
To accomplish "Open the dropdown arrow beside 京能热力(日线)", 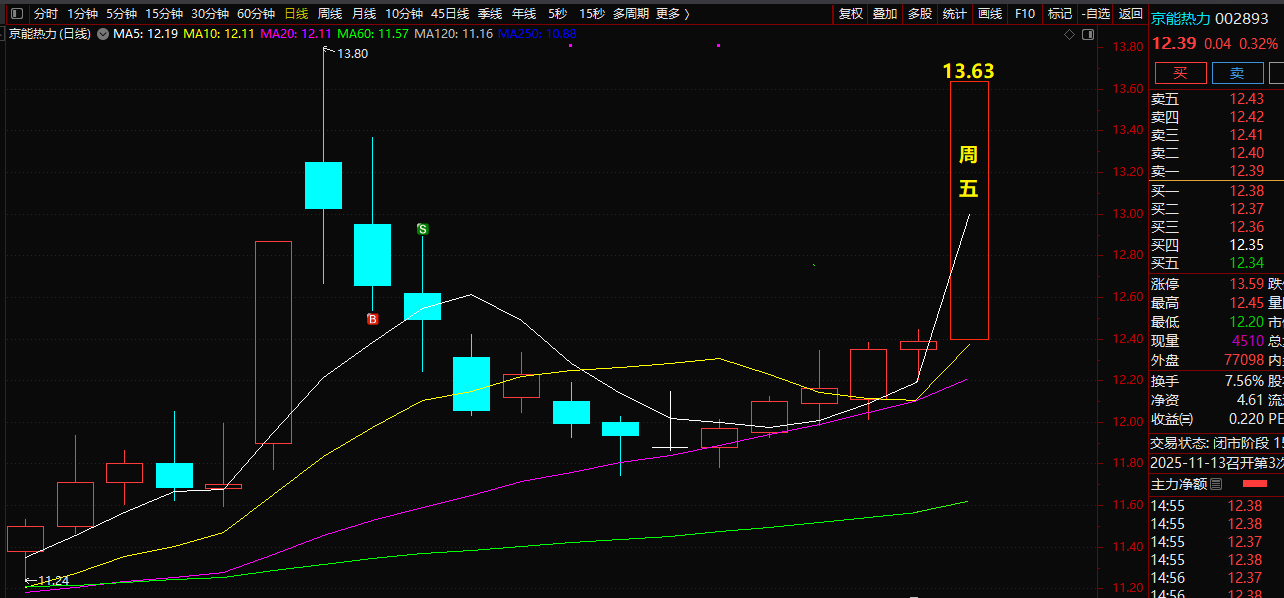I will tap(101, 34).
